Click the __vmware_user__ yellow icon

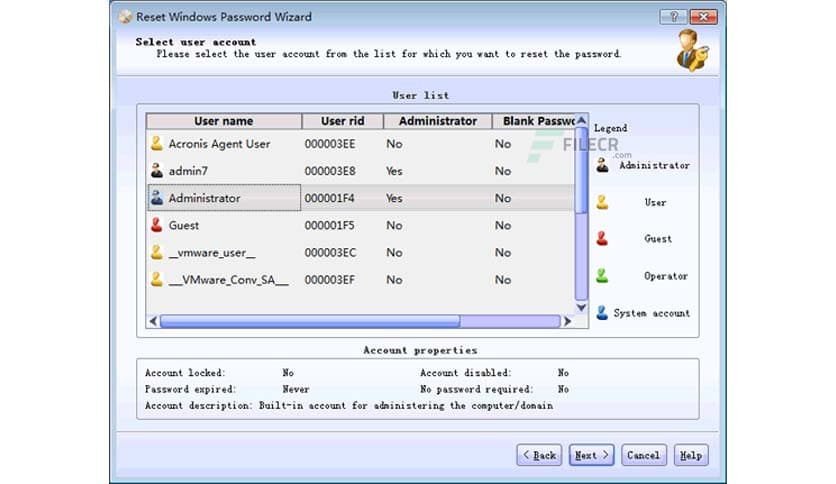[156, 252]
